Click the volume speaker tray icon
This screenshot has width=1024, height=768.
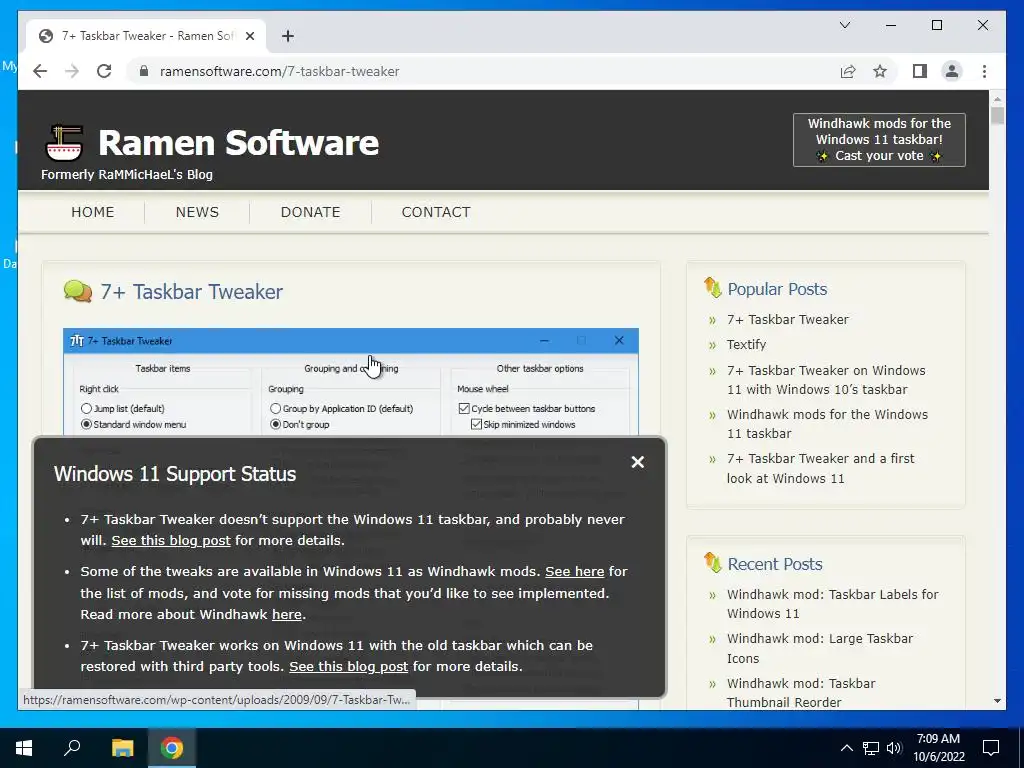click(894, 748)
